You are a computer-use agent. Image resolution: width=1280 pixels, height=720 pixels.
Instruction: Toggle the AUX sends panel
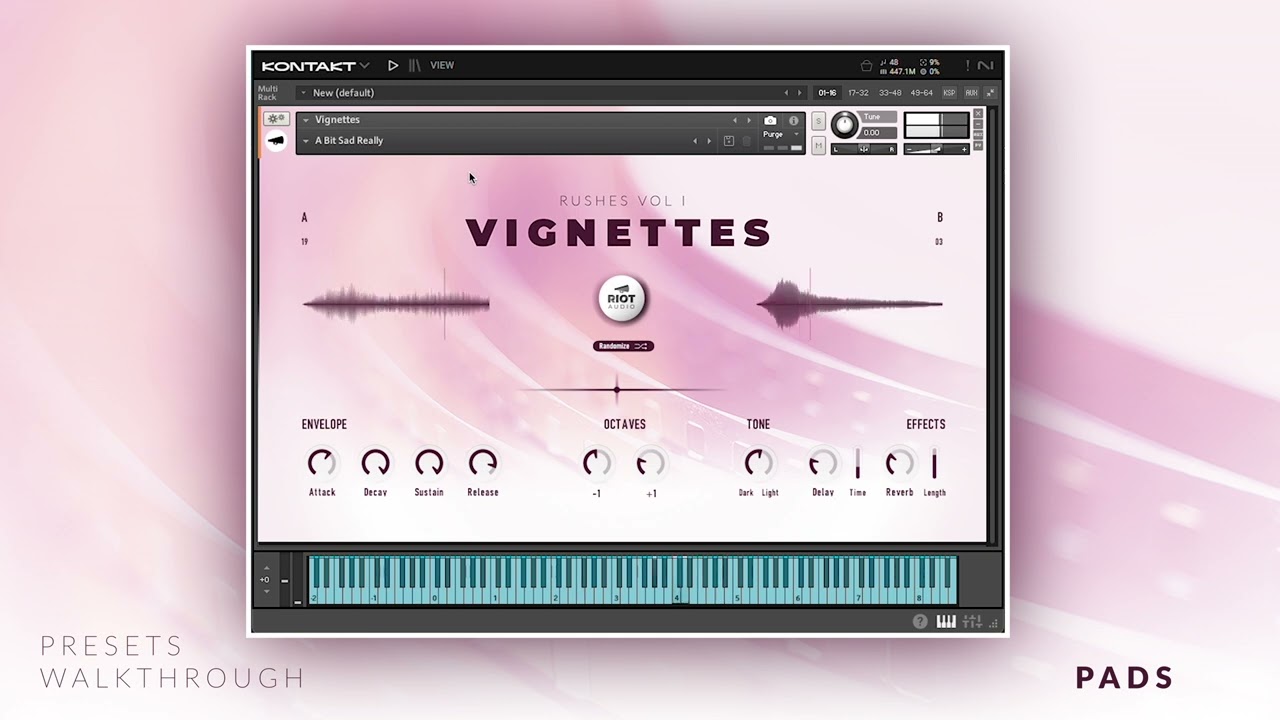click(971, 93)
